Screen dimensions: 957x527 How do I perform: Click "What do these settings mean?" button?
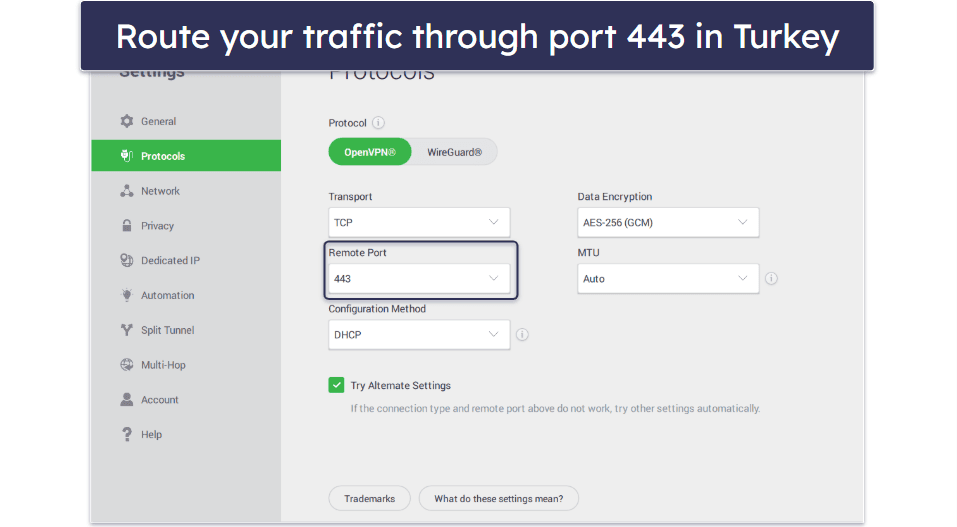(498, 498)
